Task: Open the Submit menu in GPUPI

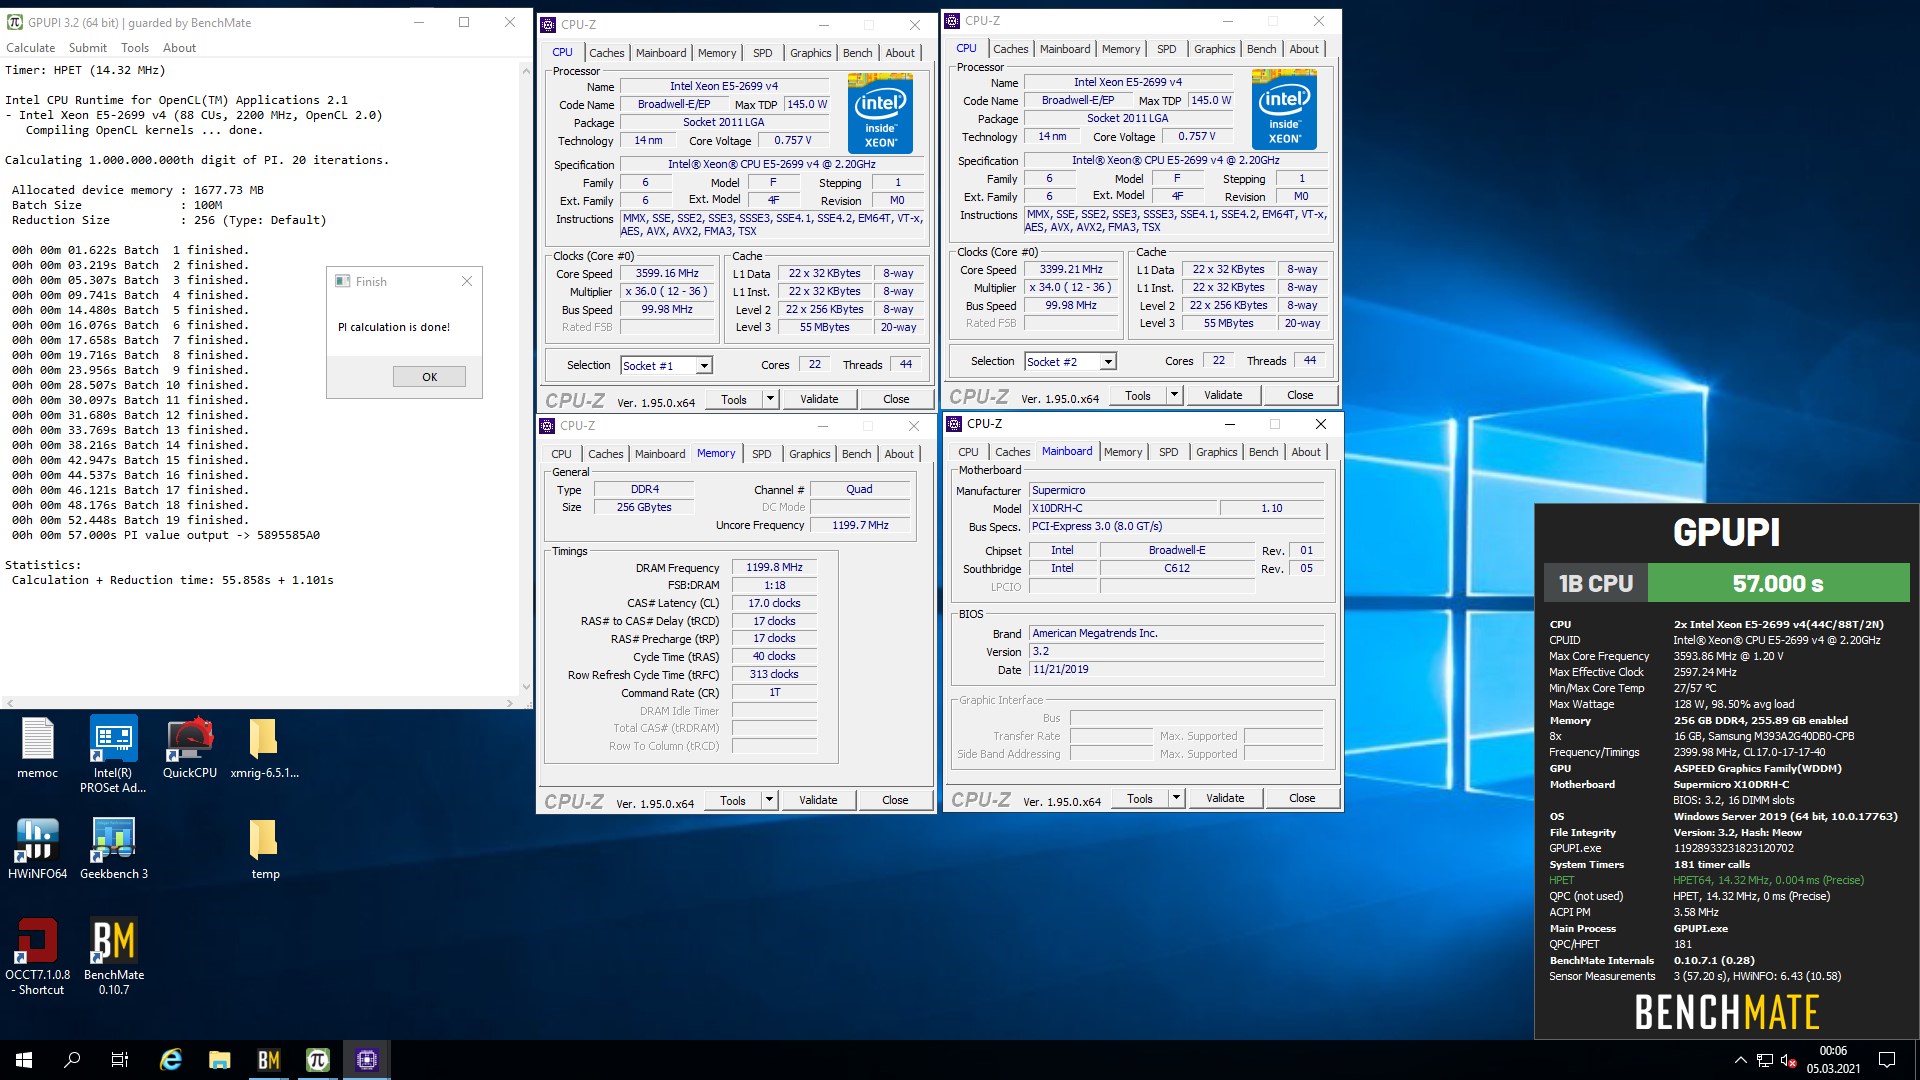Action: 88,48
